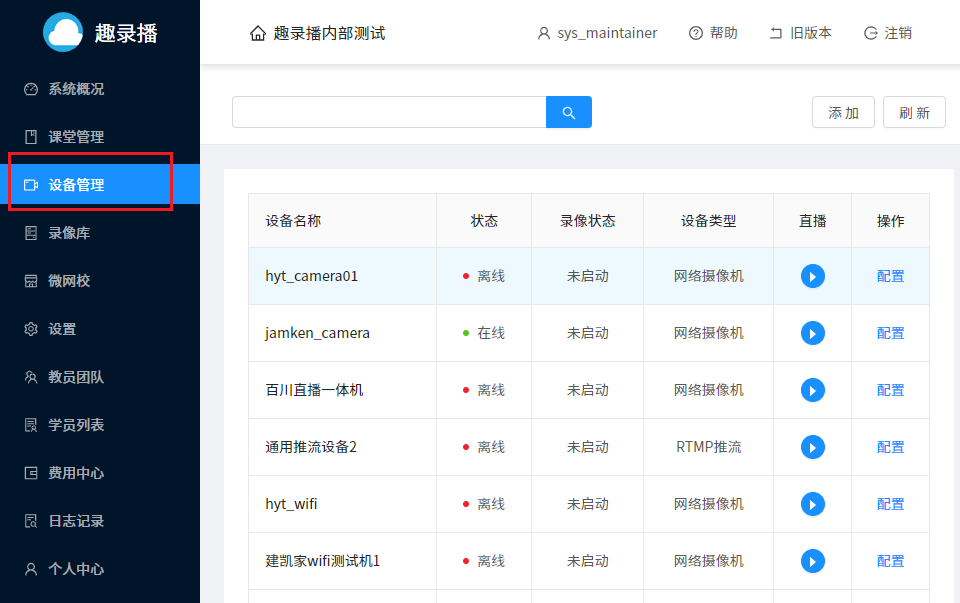Image resolution: width=960 pixels, height=603 pixels.
Task: Select the jamken_camera device name
Action: tap(317, 333)
